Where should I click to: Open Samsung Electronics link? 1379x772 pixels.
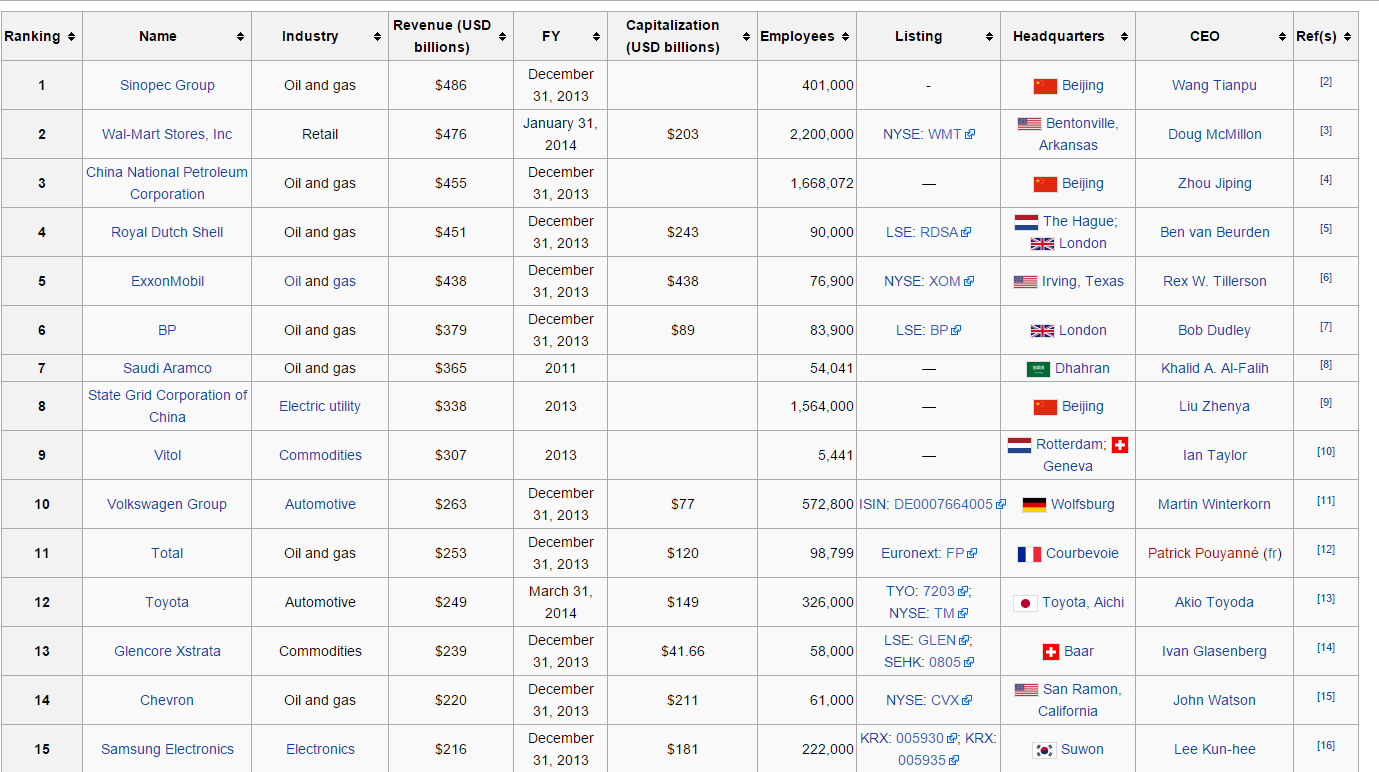(167, 749)
